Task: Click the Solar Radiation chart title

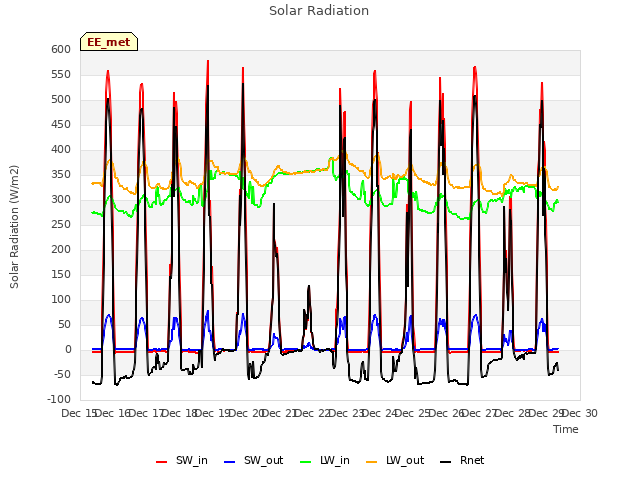Action: [x=319, y=11]
